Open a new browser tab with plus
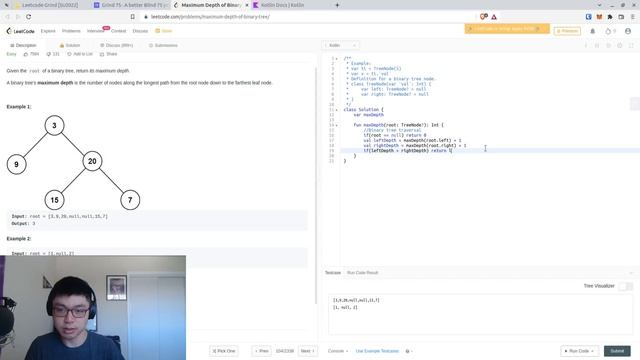 pyautogui.click(x=337, y=5)
